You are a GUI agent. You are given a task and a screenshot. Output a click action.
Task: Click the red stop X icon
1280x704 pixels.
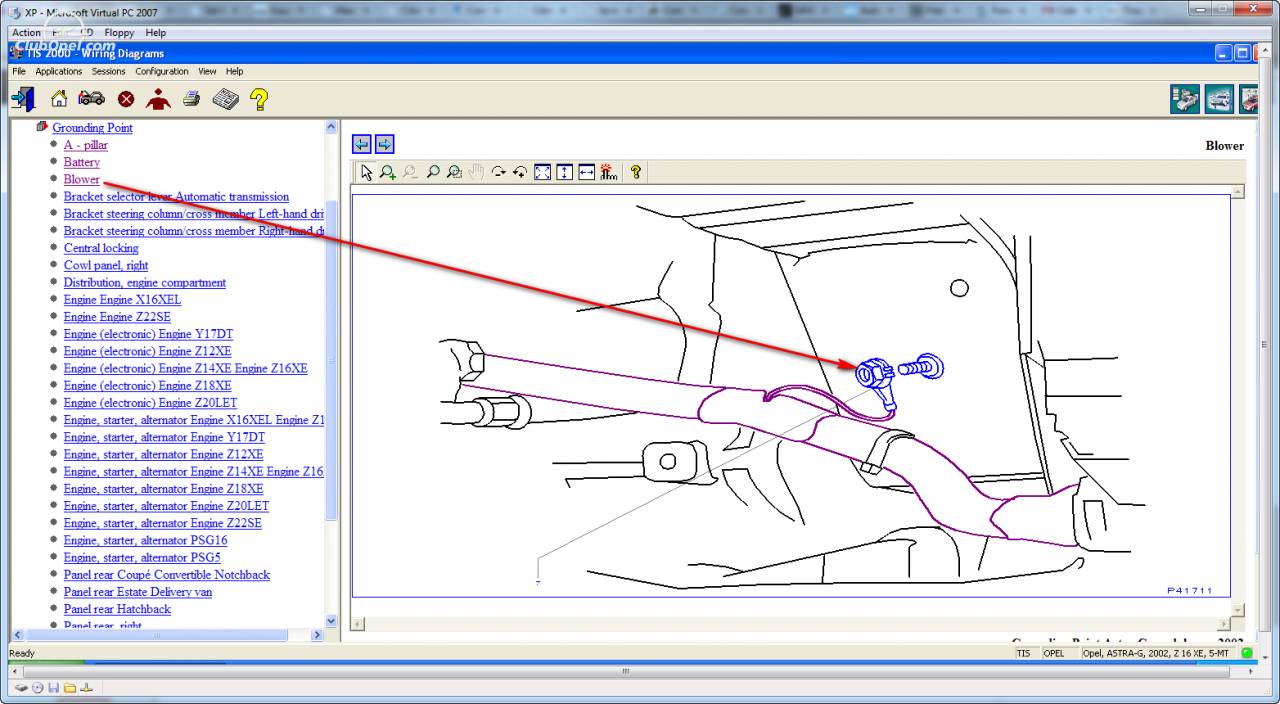126,99
